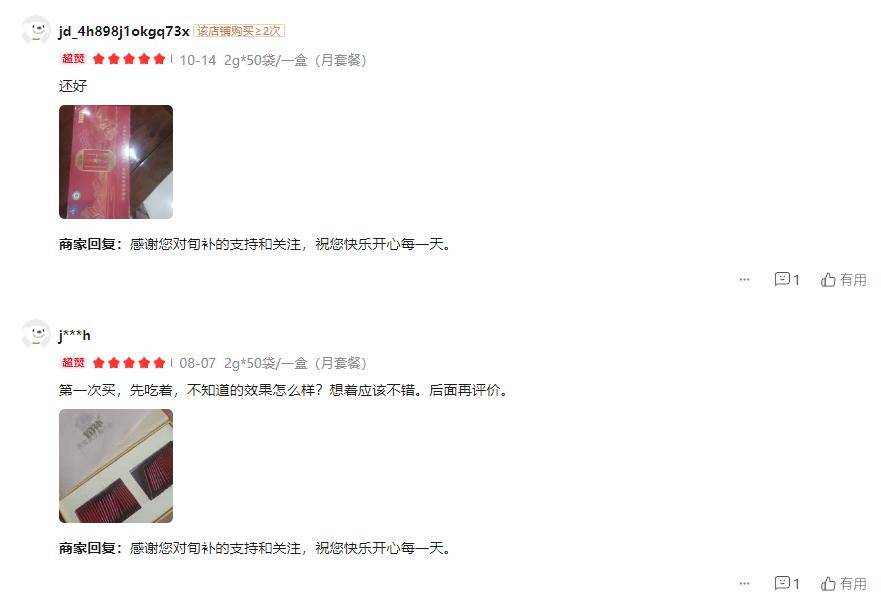Click the 该店铺购买≥2次 badge
Viewport: 881px width, 605px height.
point(239,31)
